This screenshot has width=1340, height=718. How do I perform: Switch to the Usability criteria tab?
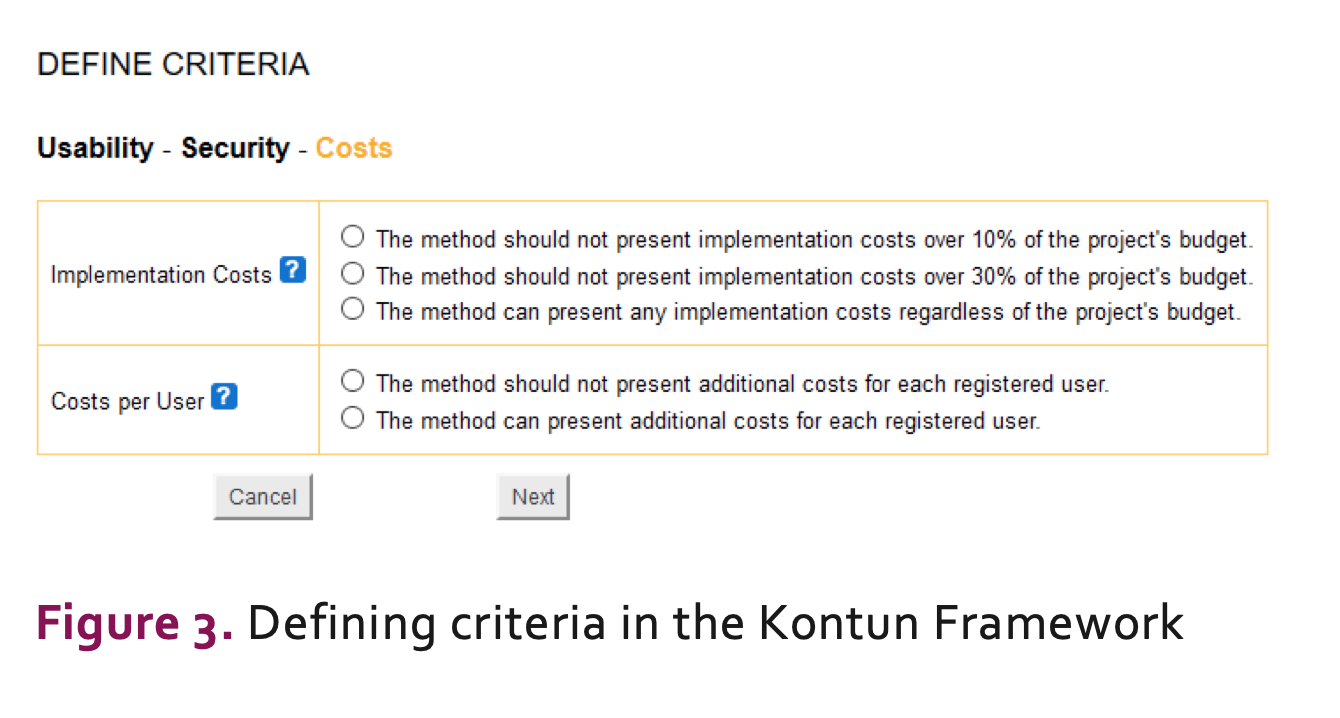click(x=95, y=148)
